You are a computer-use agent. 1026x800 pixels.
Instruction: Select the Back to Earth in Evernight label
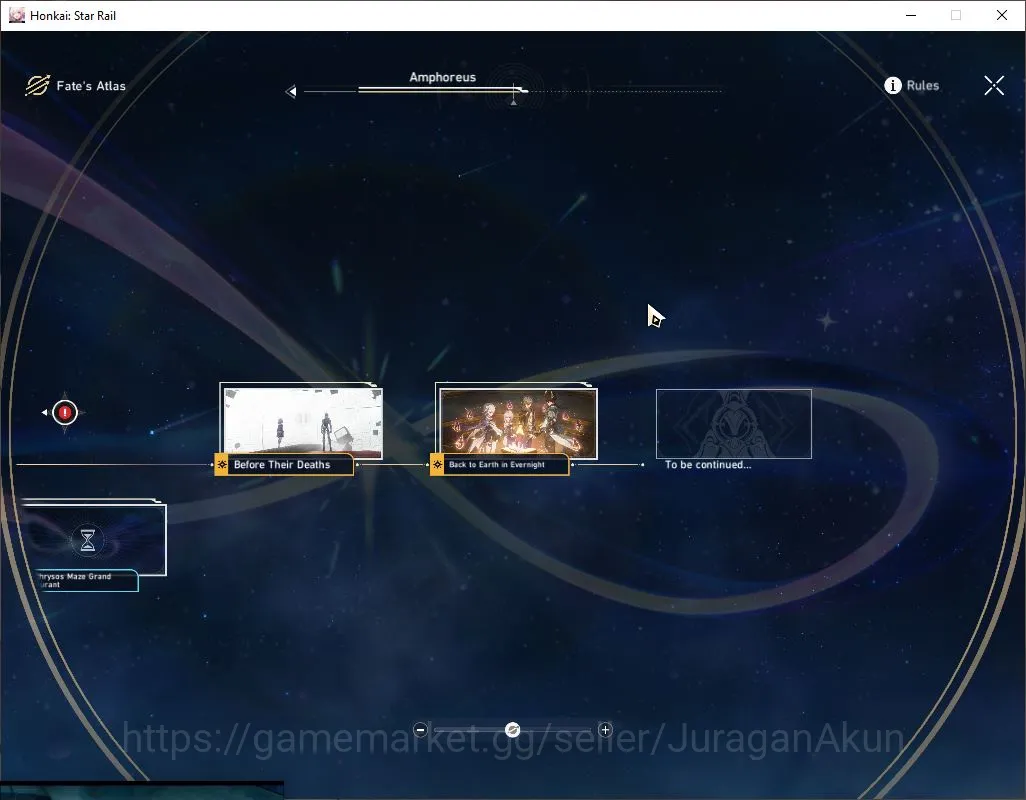tap(497, 465)
